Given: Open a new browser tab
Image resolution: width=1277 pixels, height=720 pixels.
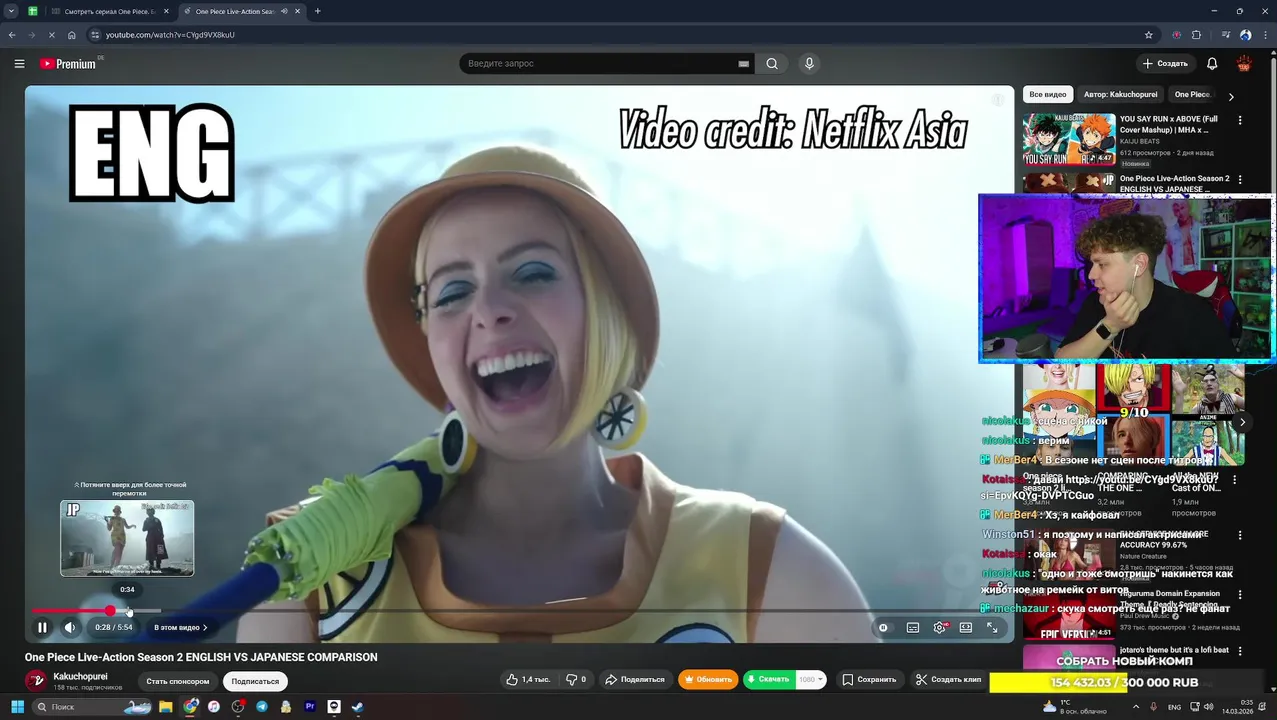Looking at the screenshot, I should click(317, 11).
